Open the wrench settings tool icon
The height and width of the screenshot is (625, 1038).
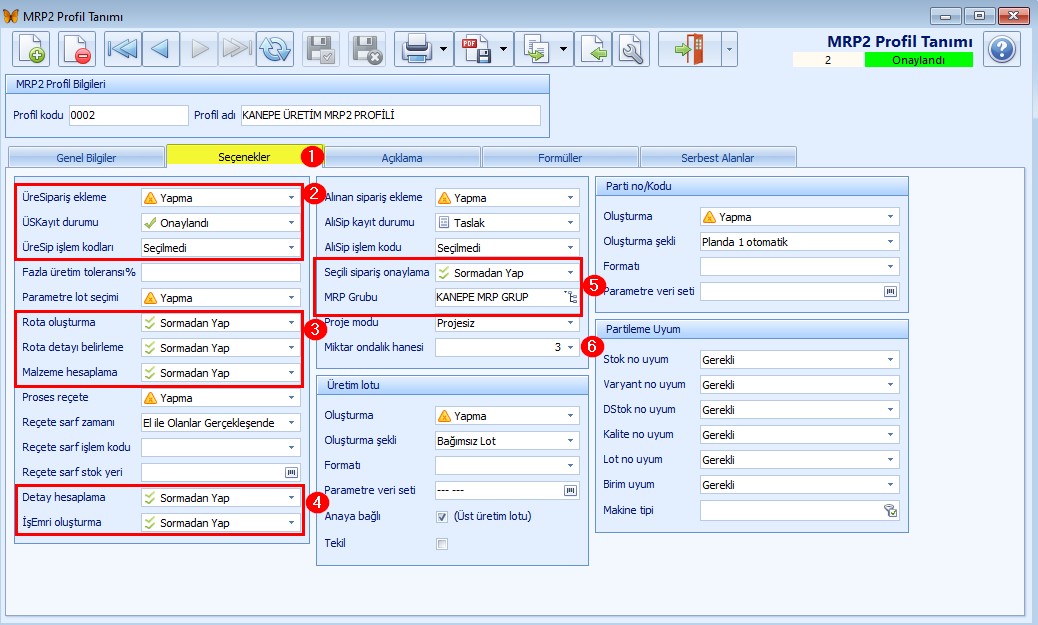coord(631,49)
